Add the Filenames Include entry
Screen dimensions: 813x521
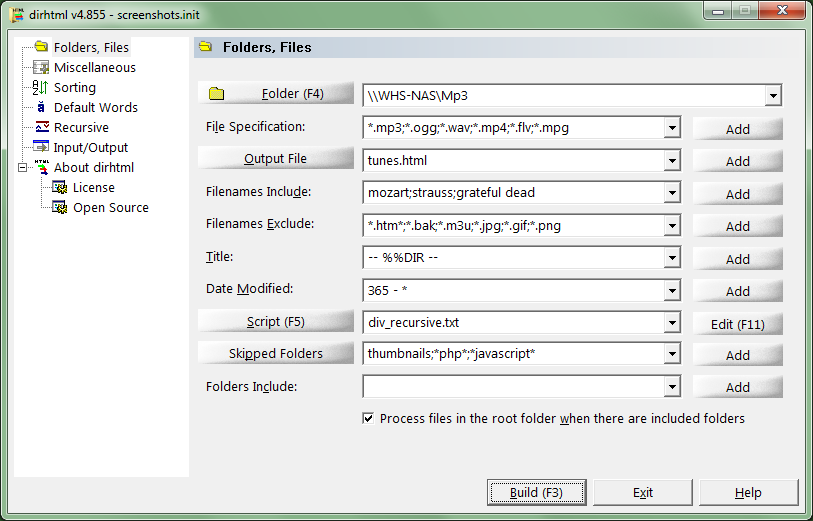point(738,194)
